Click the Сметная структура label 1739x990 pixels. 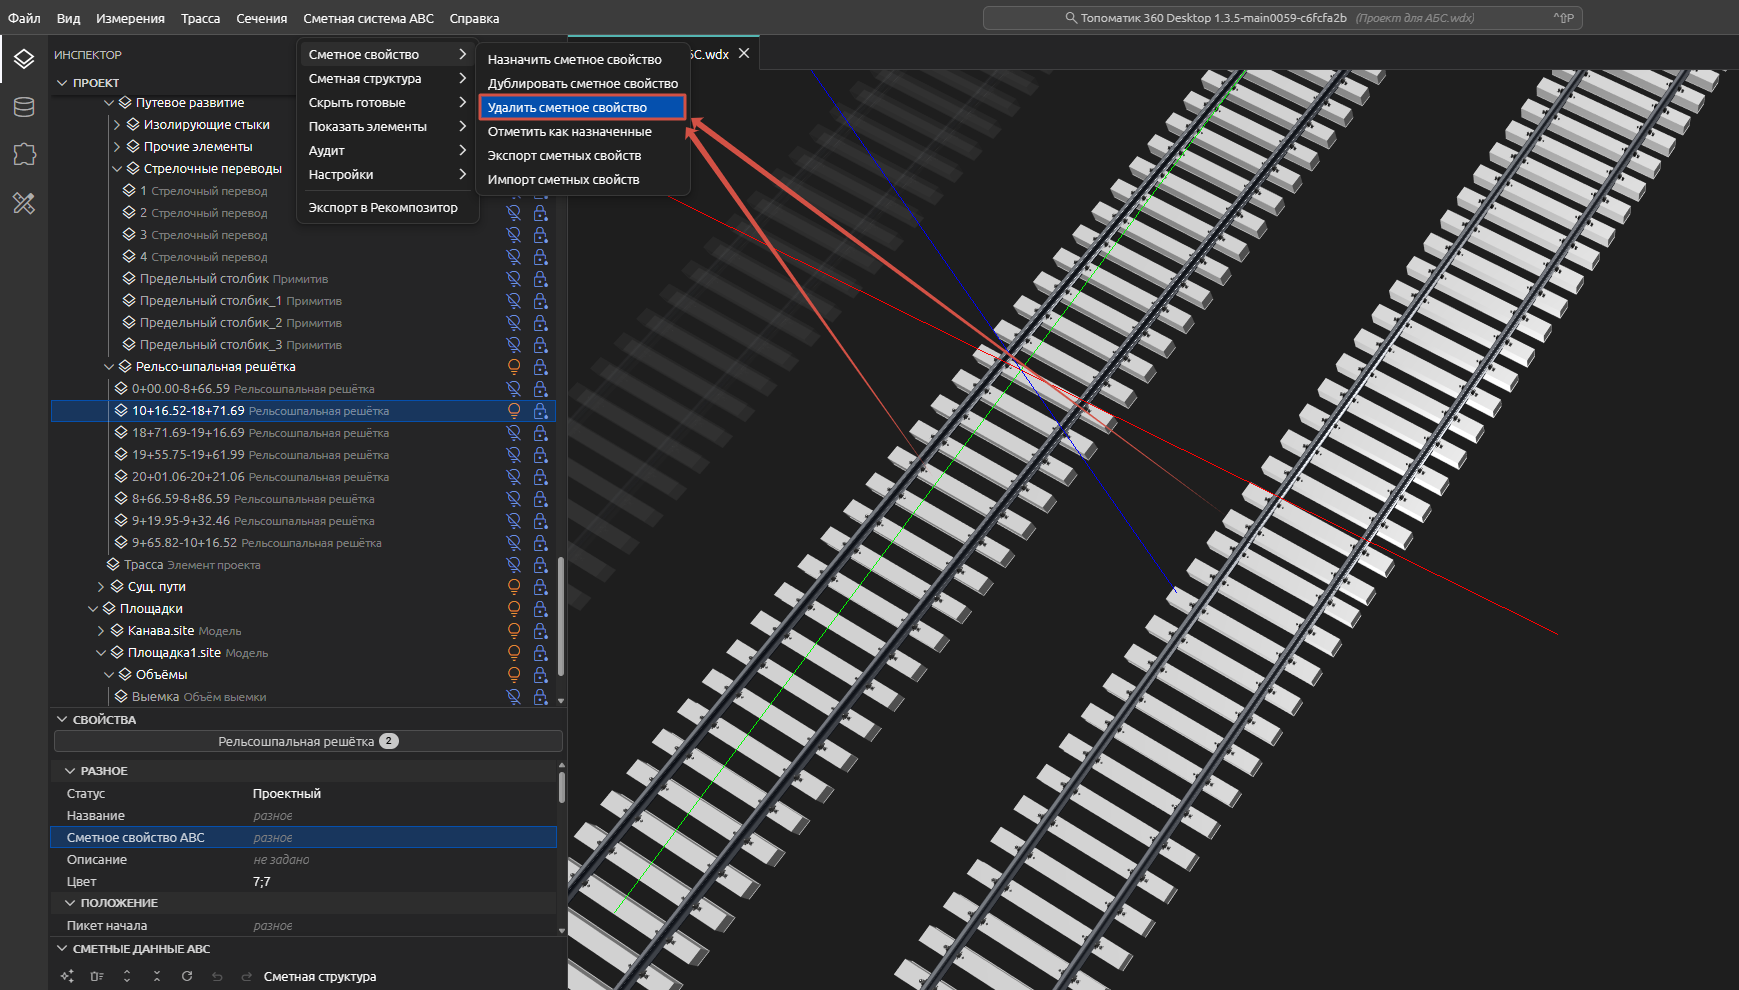click(x=320, y=976)
